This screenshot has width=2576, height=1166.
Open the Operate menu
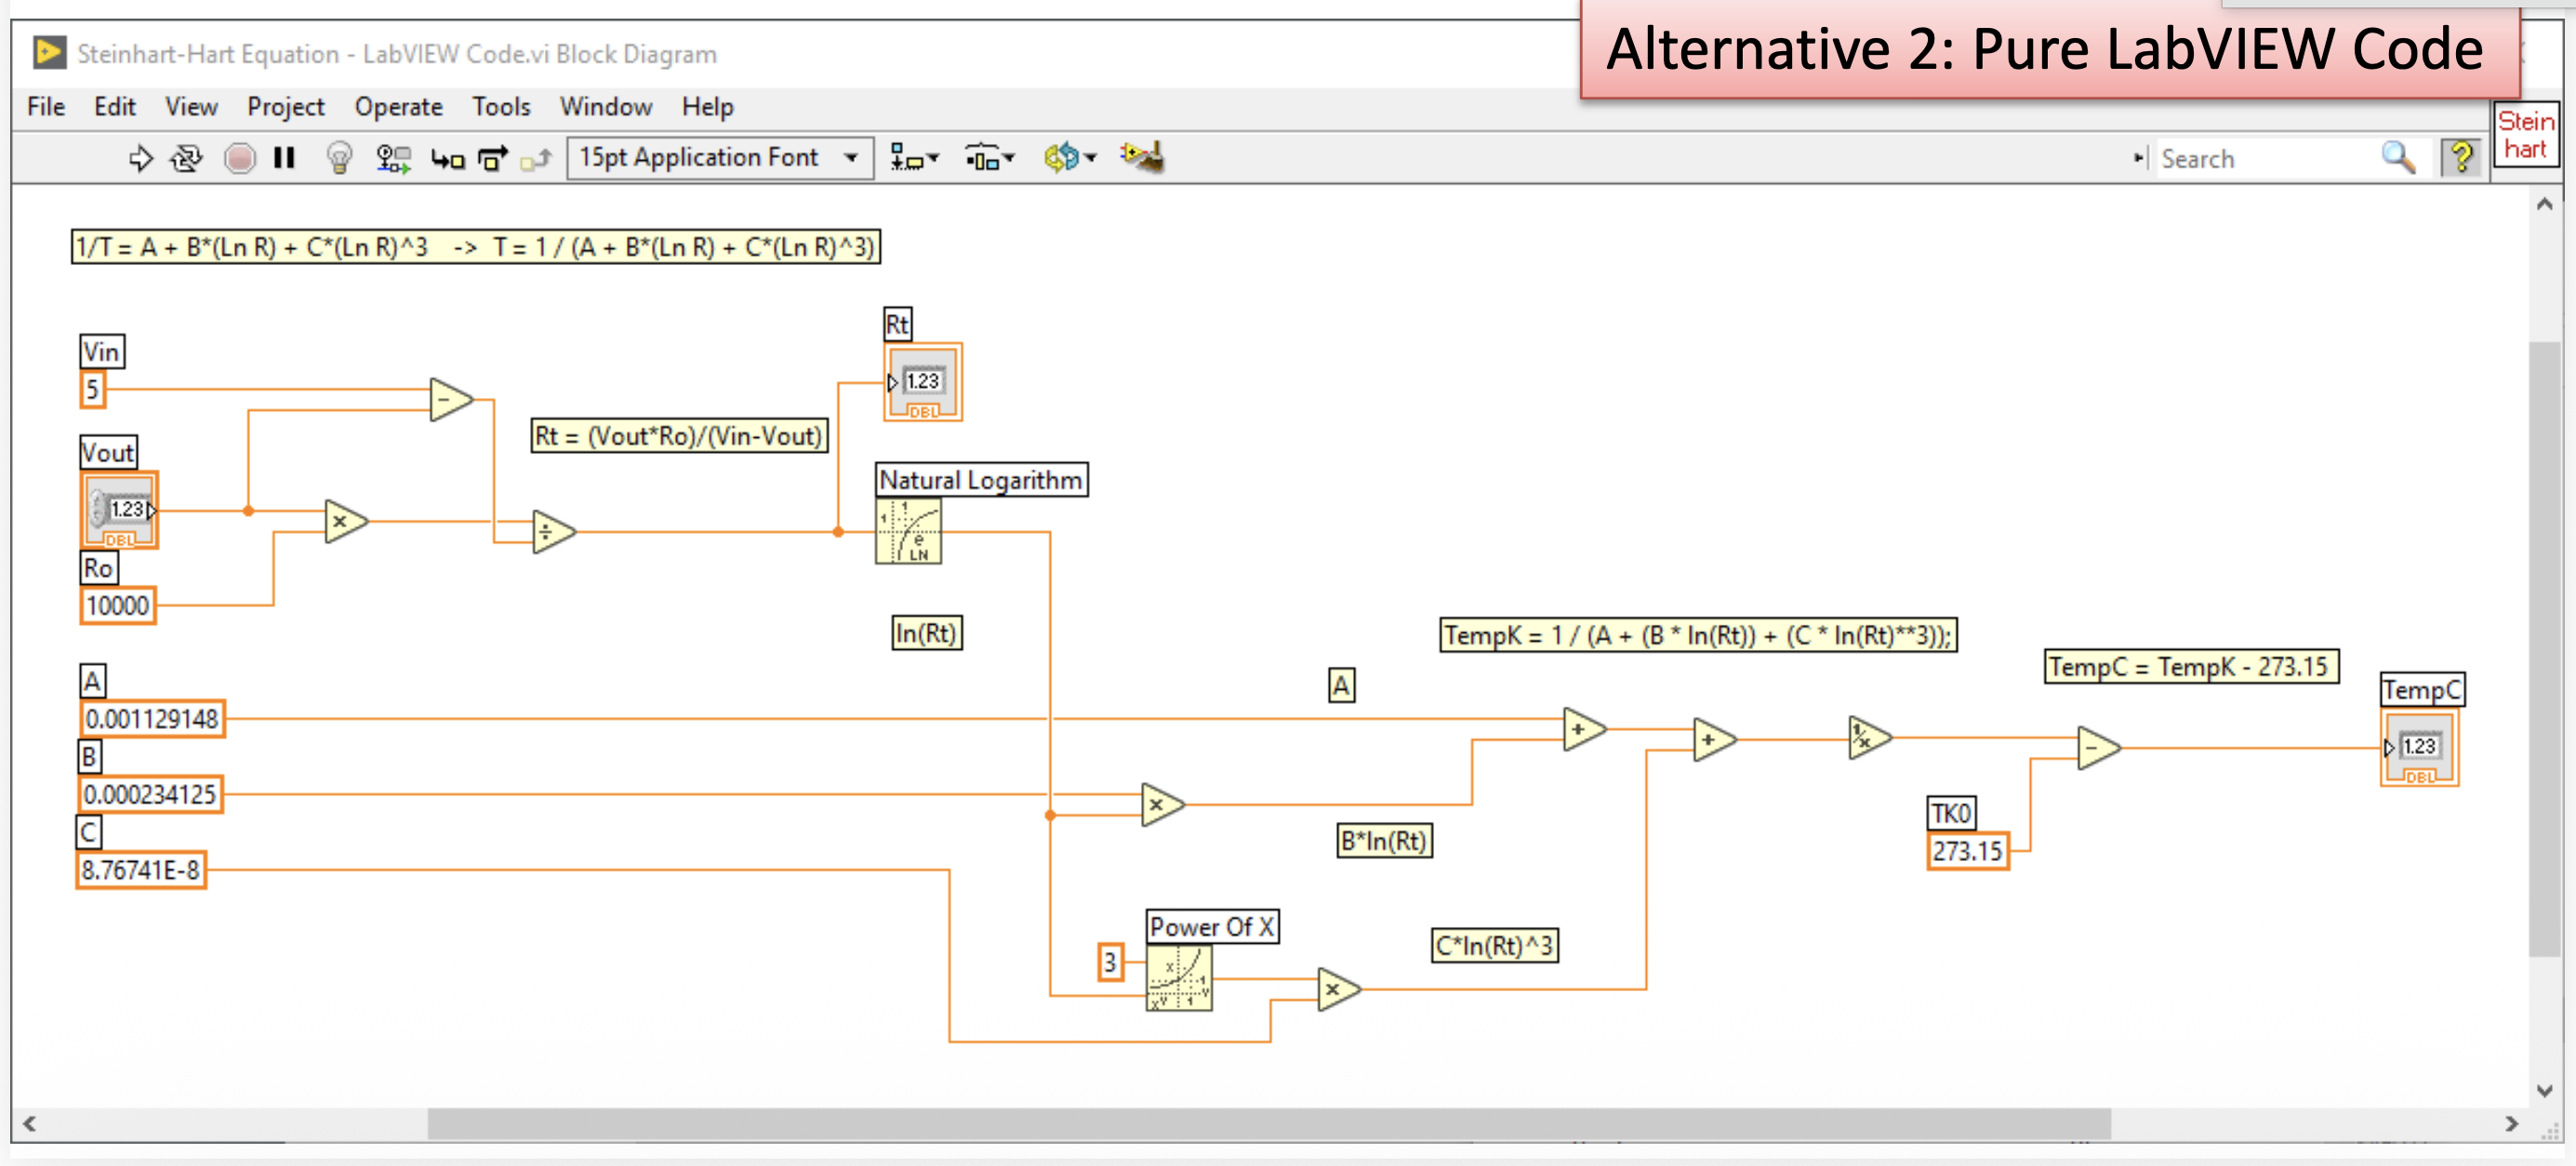[x=398, y=106]
